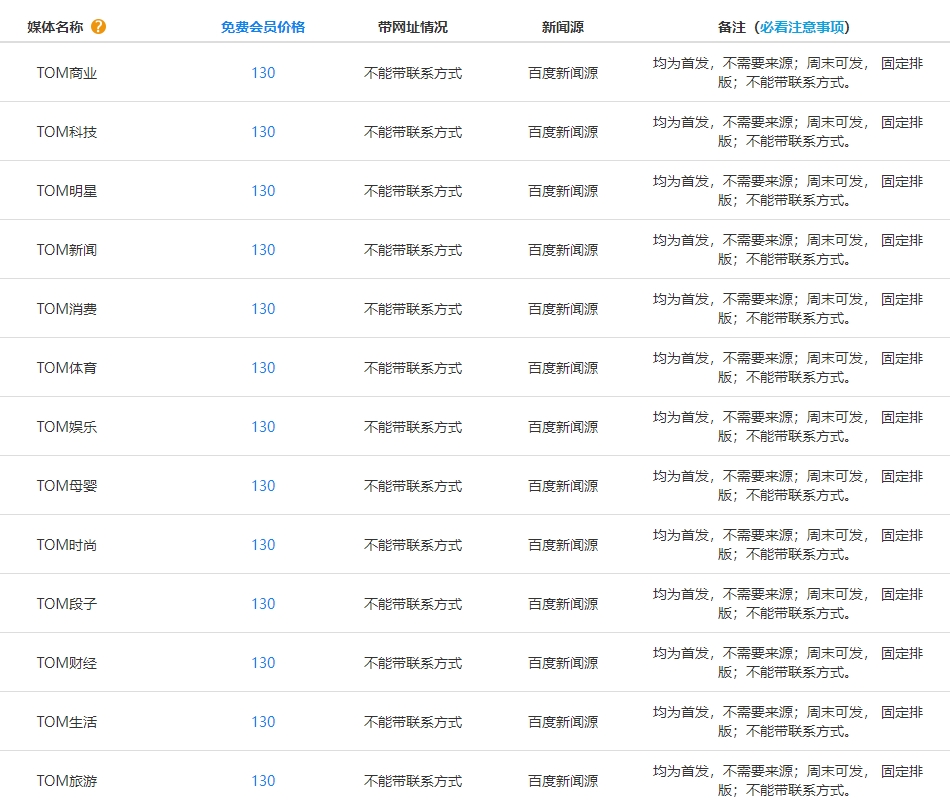This screenshot has width=950, height=803.
Task: Select the TOM明星 media name
Action: click(x=67, y=191)
